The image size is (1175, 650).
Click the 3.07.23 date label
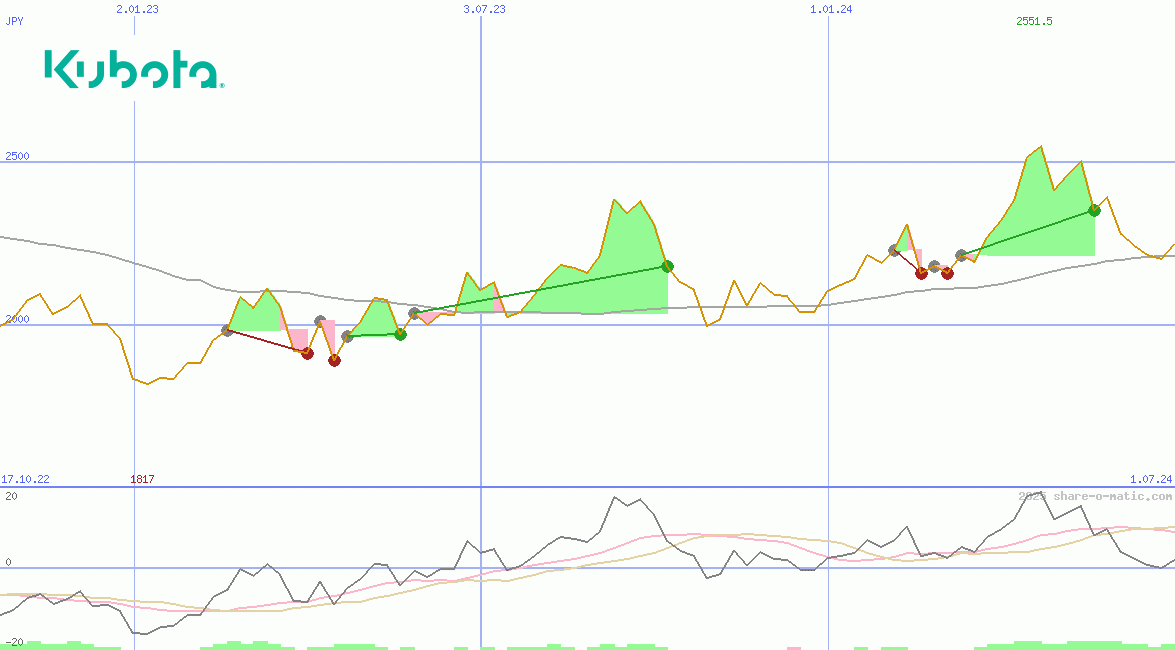tap(484, 9)
